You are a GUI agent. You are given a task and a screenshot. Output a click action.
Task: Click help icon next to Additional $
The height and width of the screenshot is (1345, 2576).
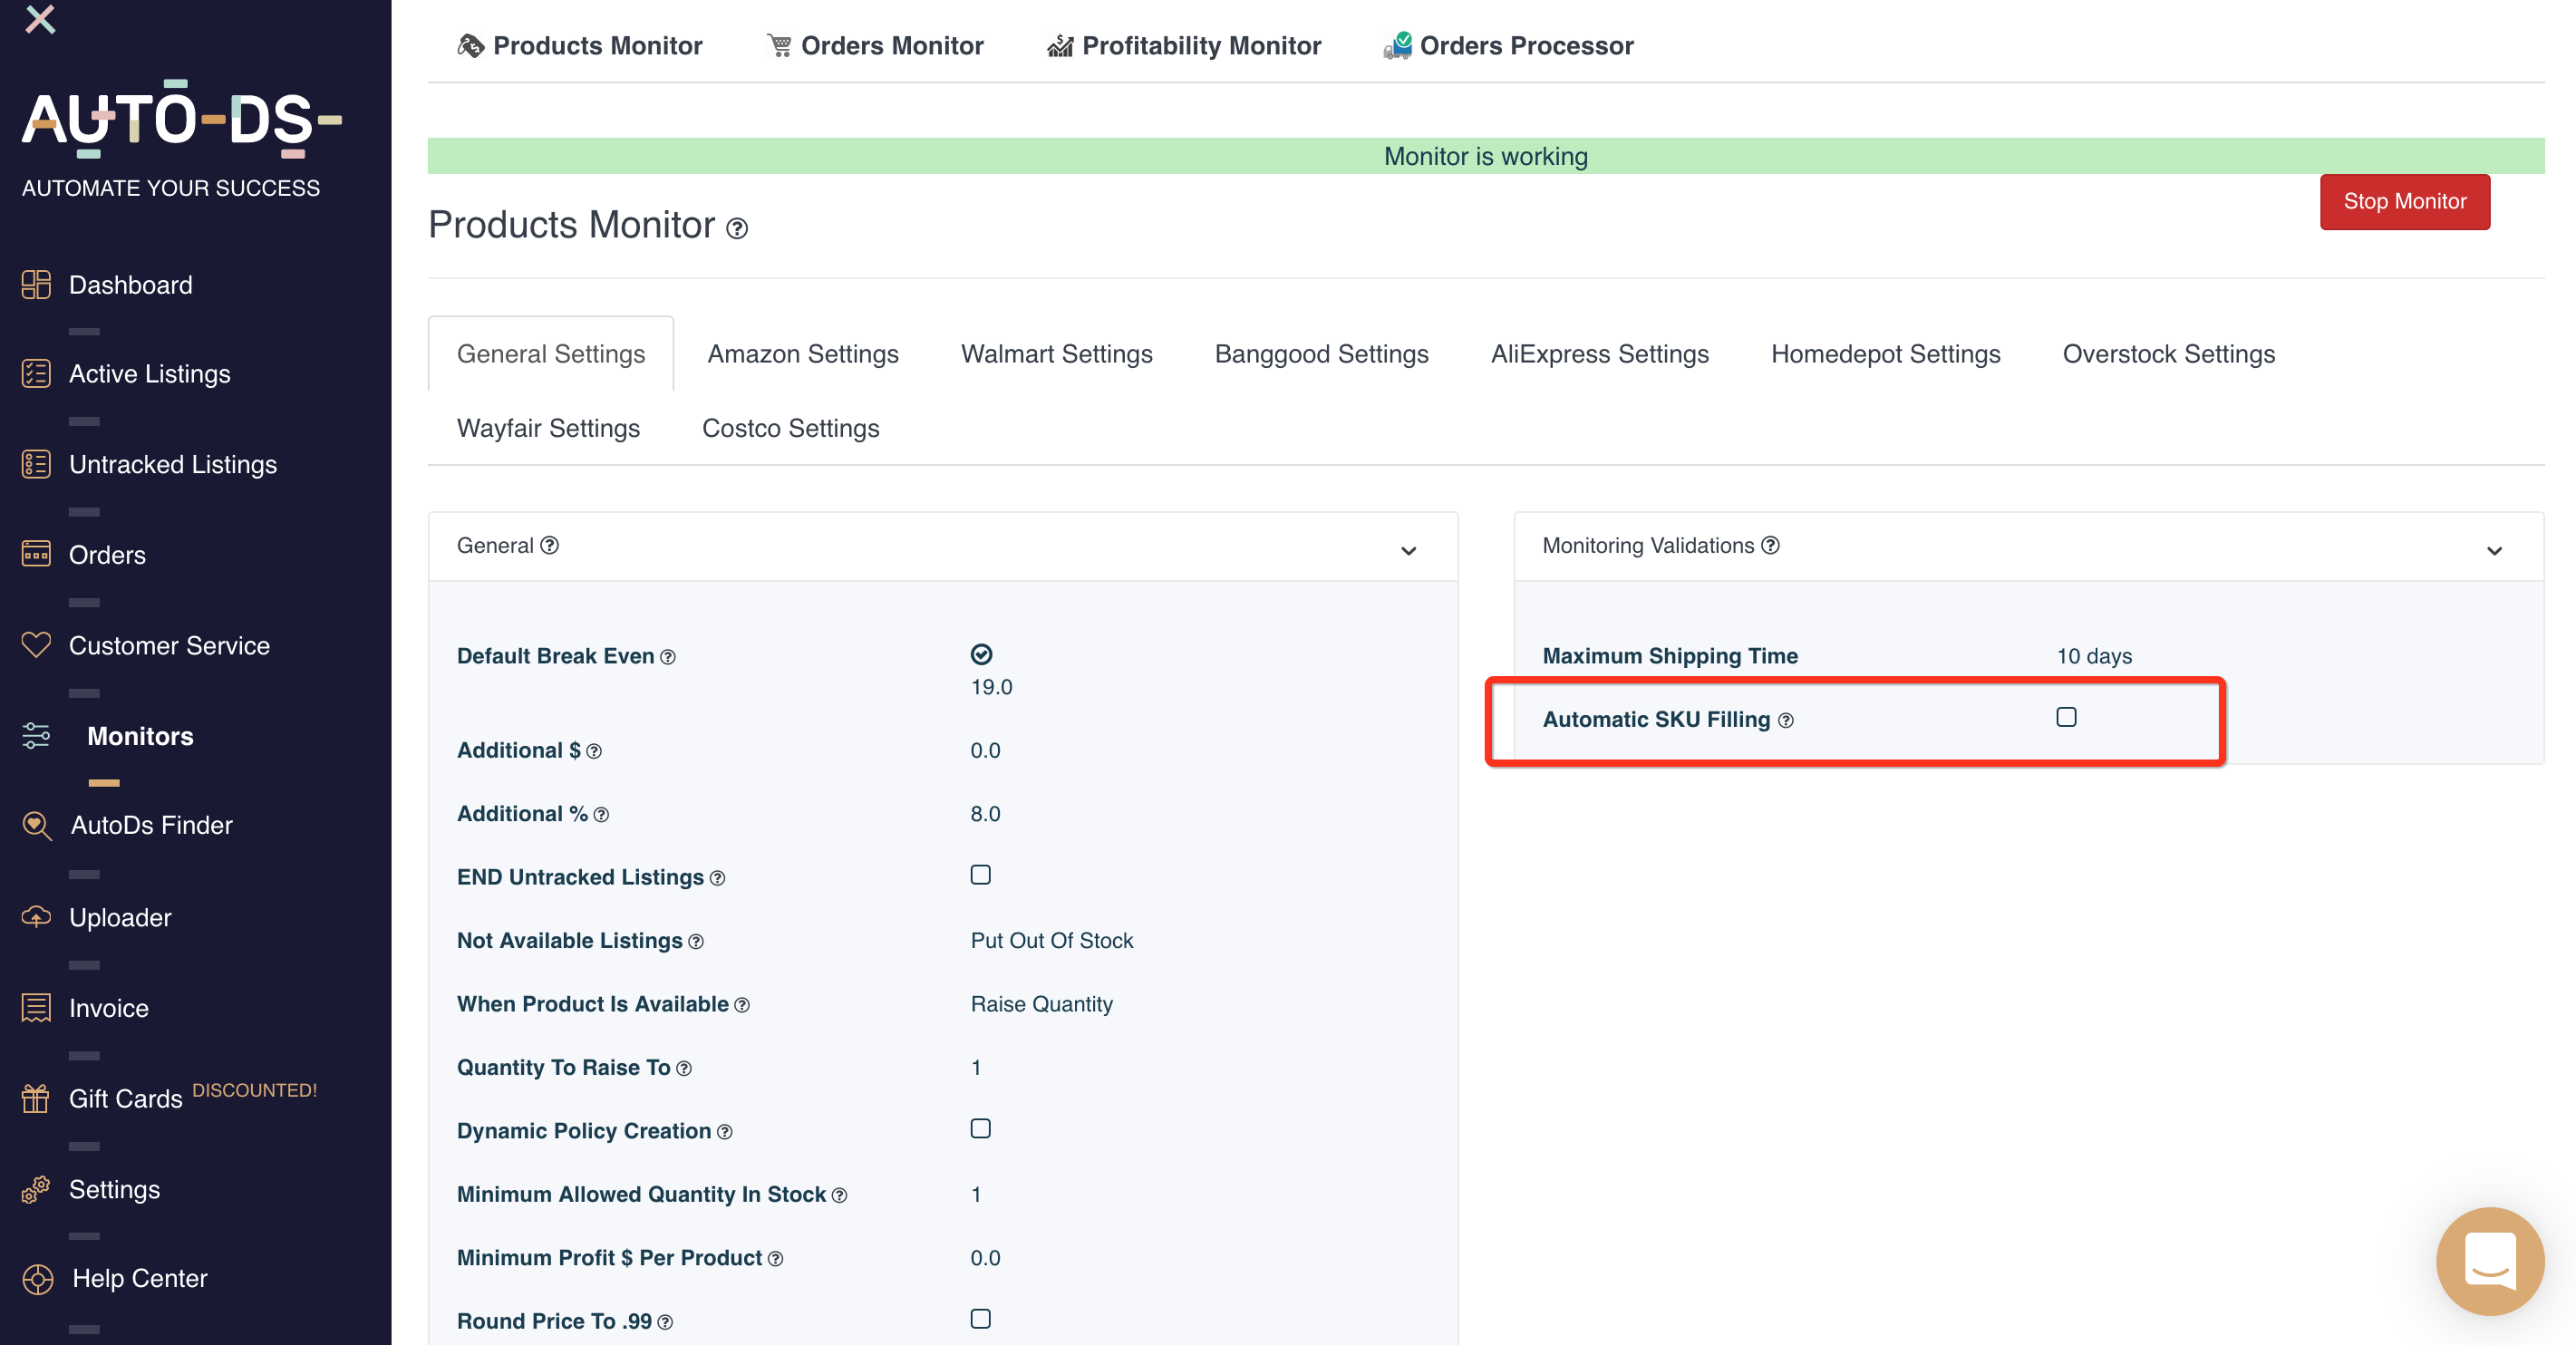point(594,751)
